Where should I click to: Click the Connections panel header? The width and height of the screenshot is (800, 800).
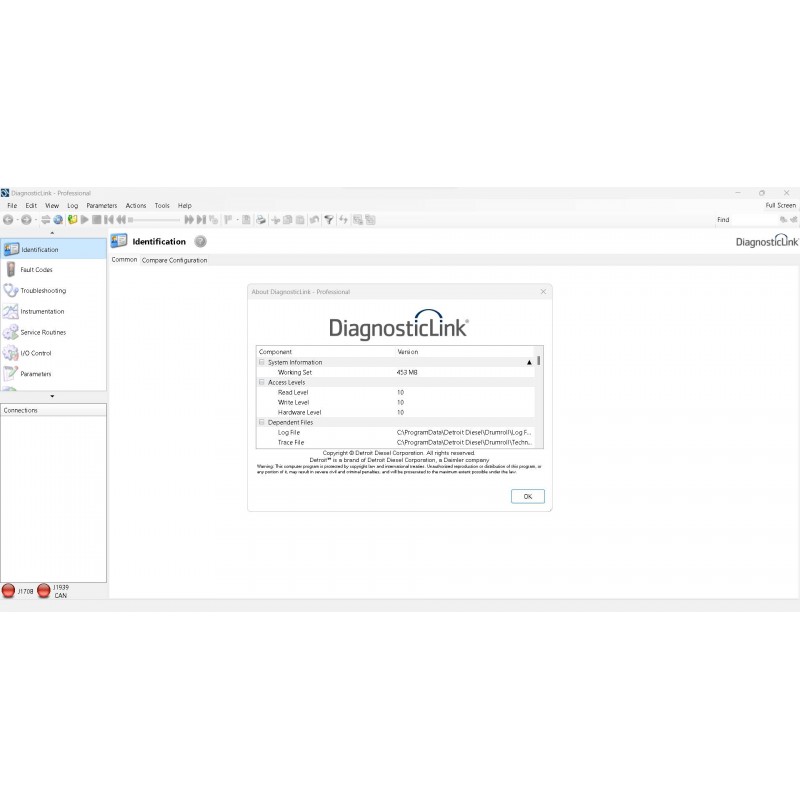click(x=54, y=410)
